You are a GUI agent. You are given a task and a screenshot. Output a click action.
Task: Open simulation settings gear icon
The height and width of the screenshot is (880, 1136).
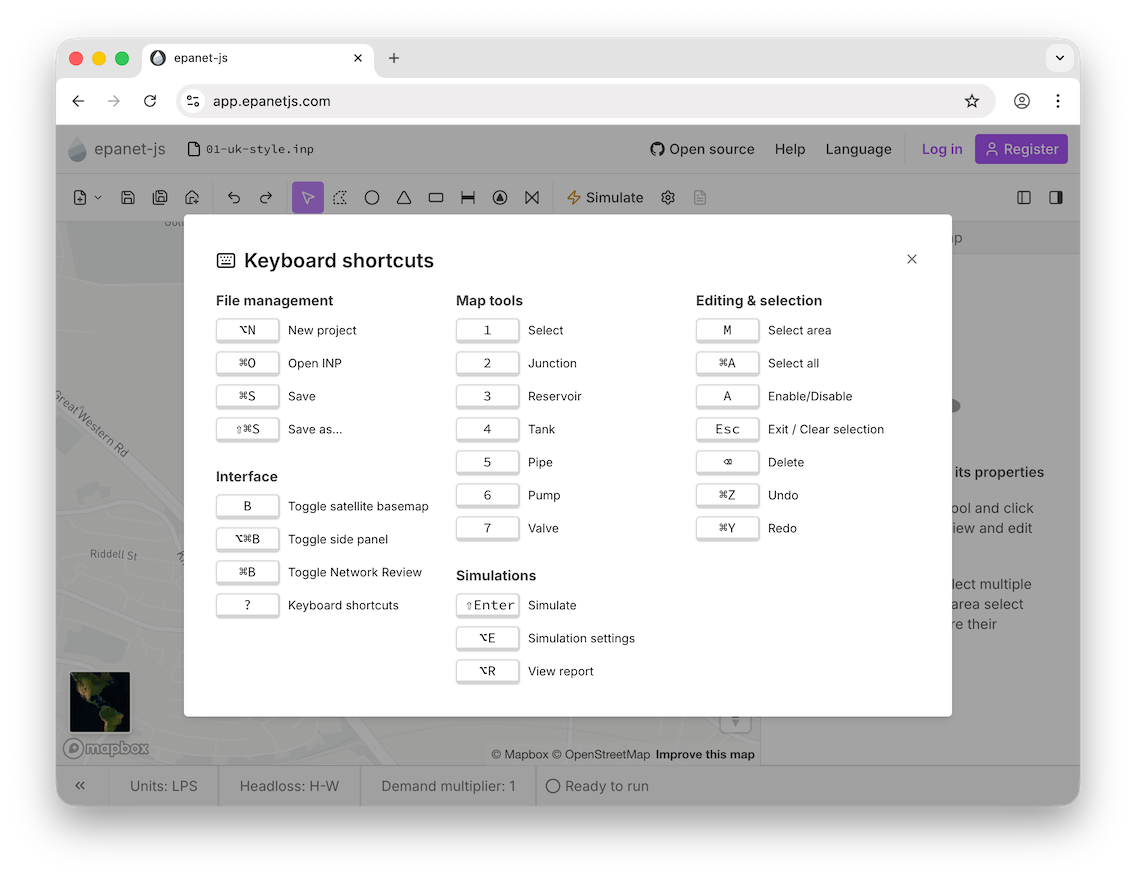668,198
